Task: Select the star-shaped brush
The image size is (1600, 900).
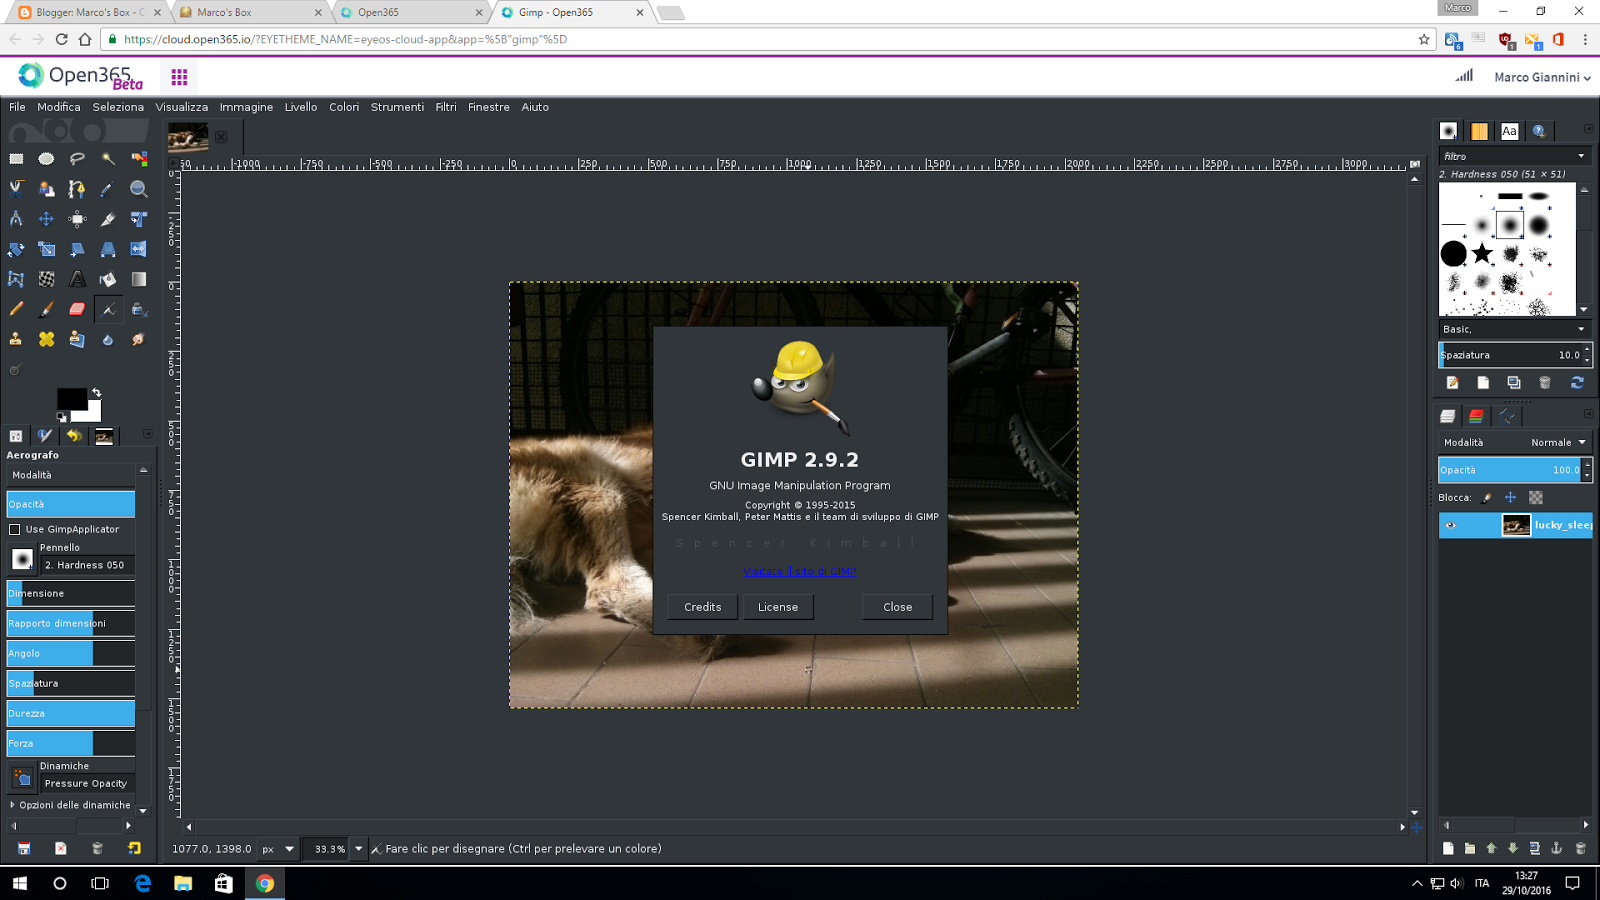Action: click(1482, 254)
